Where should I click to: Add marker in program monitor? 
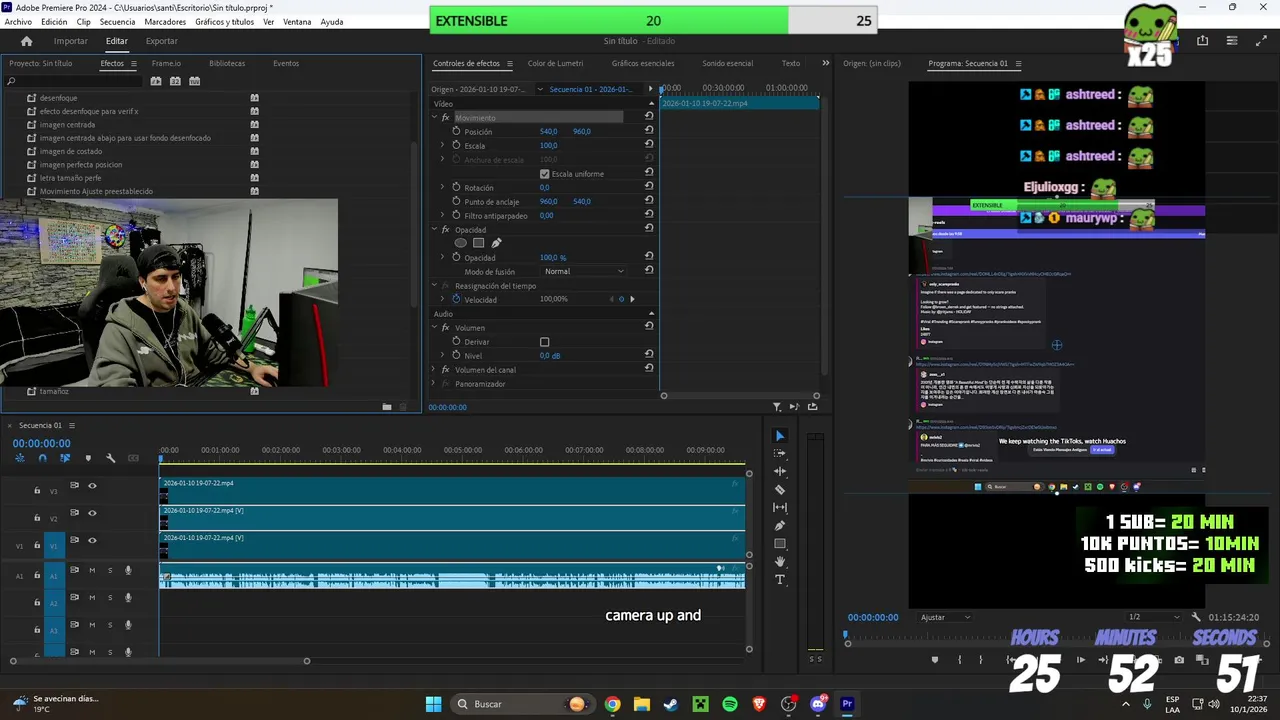click(935, 660)
